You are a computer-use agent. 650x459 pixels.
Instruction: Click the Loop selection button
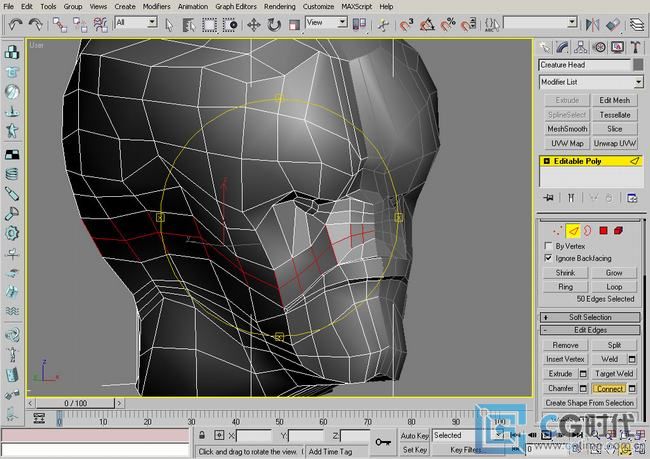(614, 287)
